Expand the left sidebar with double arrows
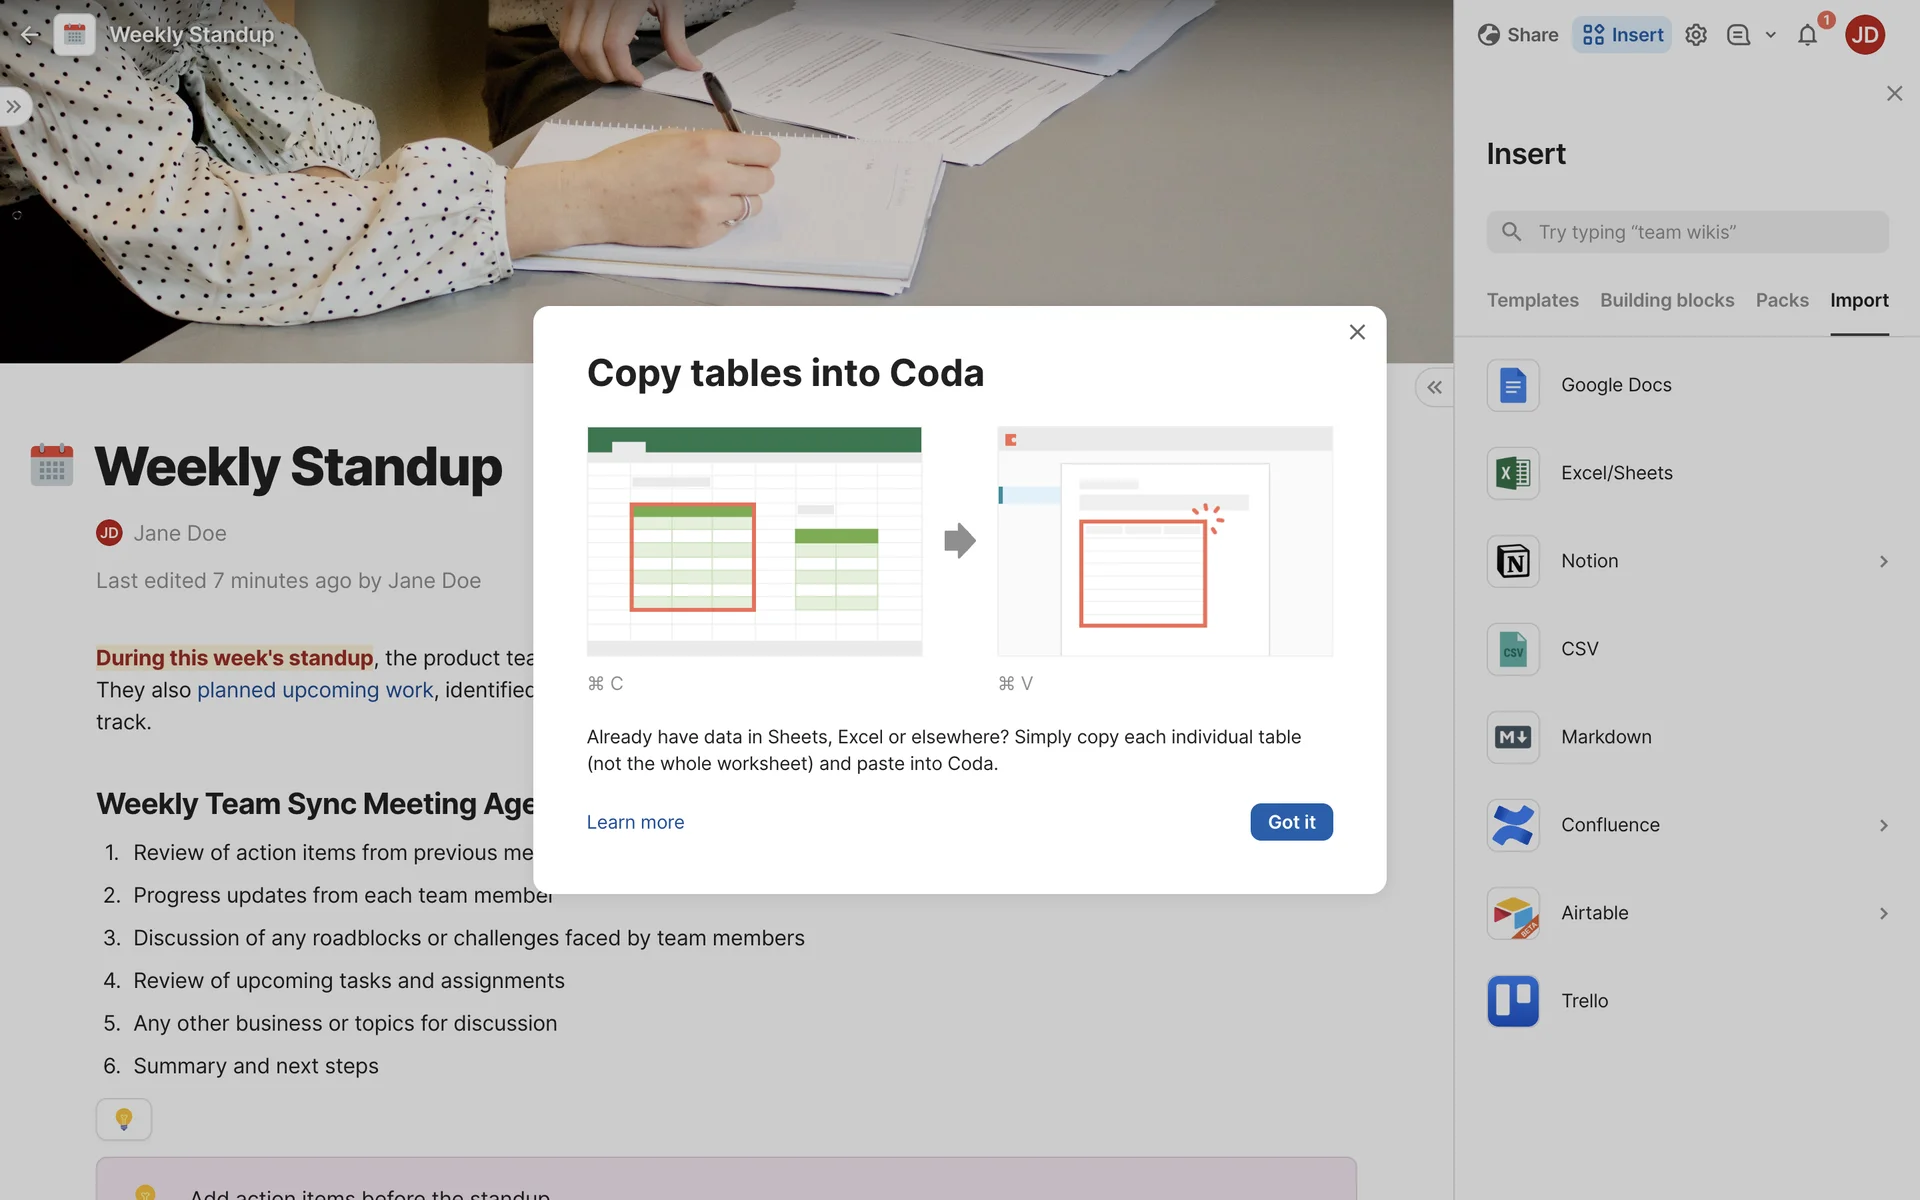This screenshot has width=1920, height=1200. click(14, 106)
